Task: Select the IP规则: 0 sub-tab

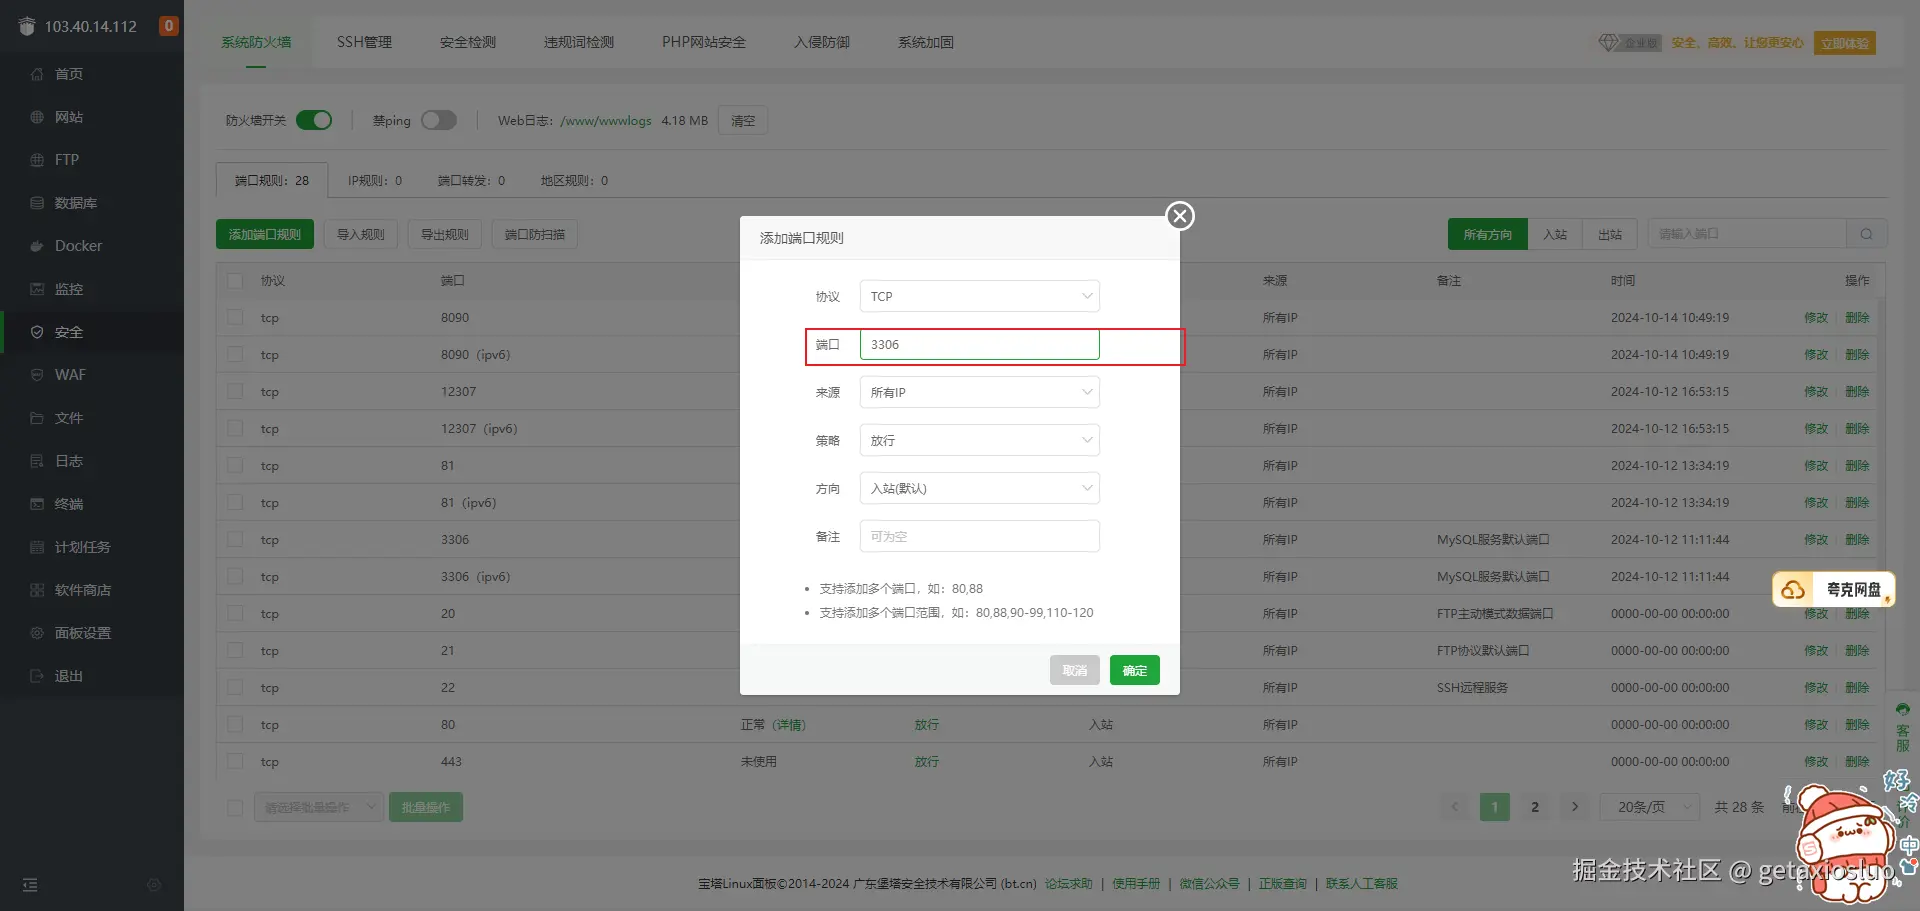Action: click(x=375, y=181)
